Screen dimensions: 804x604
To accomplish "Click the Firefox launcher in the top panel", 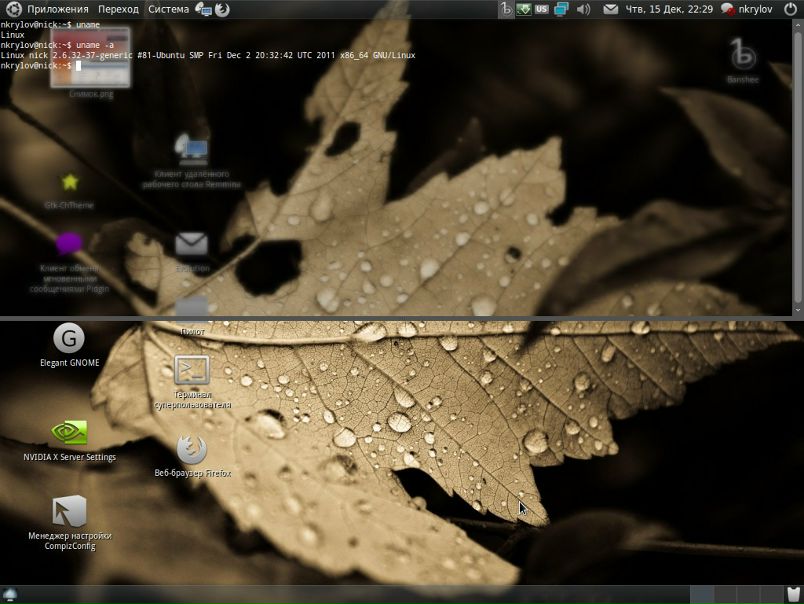I will tap(222, 9).
